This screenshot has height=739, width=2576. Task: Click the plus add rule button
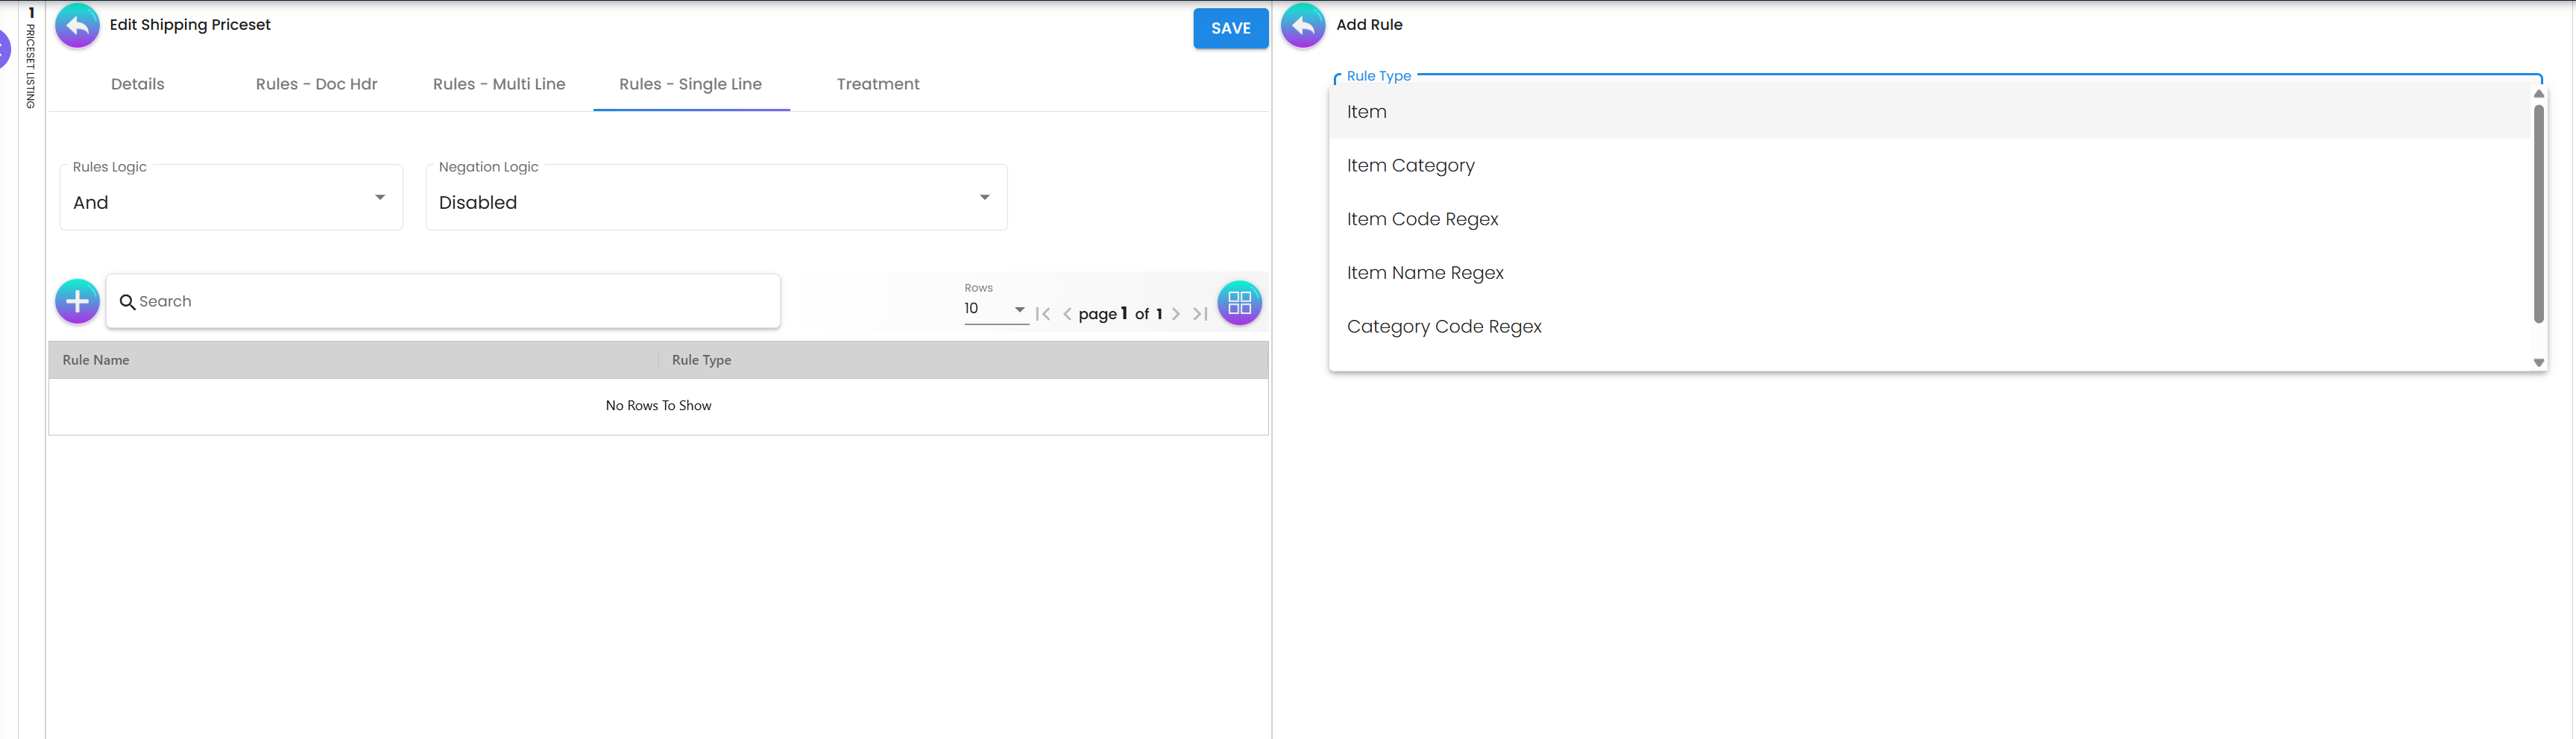[x=77, y=302]
